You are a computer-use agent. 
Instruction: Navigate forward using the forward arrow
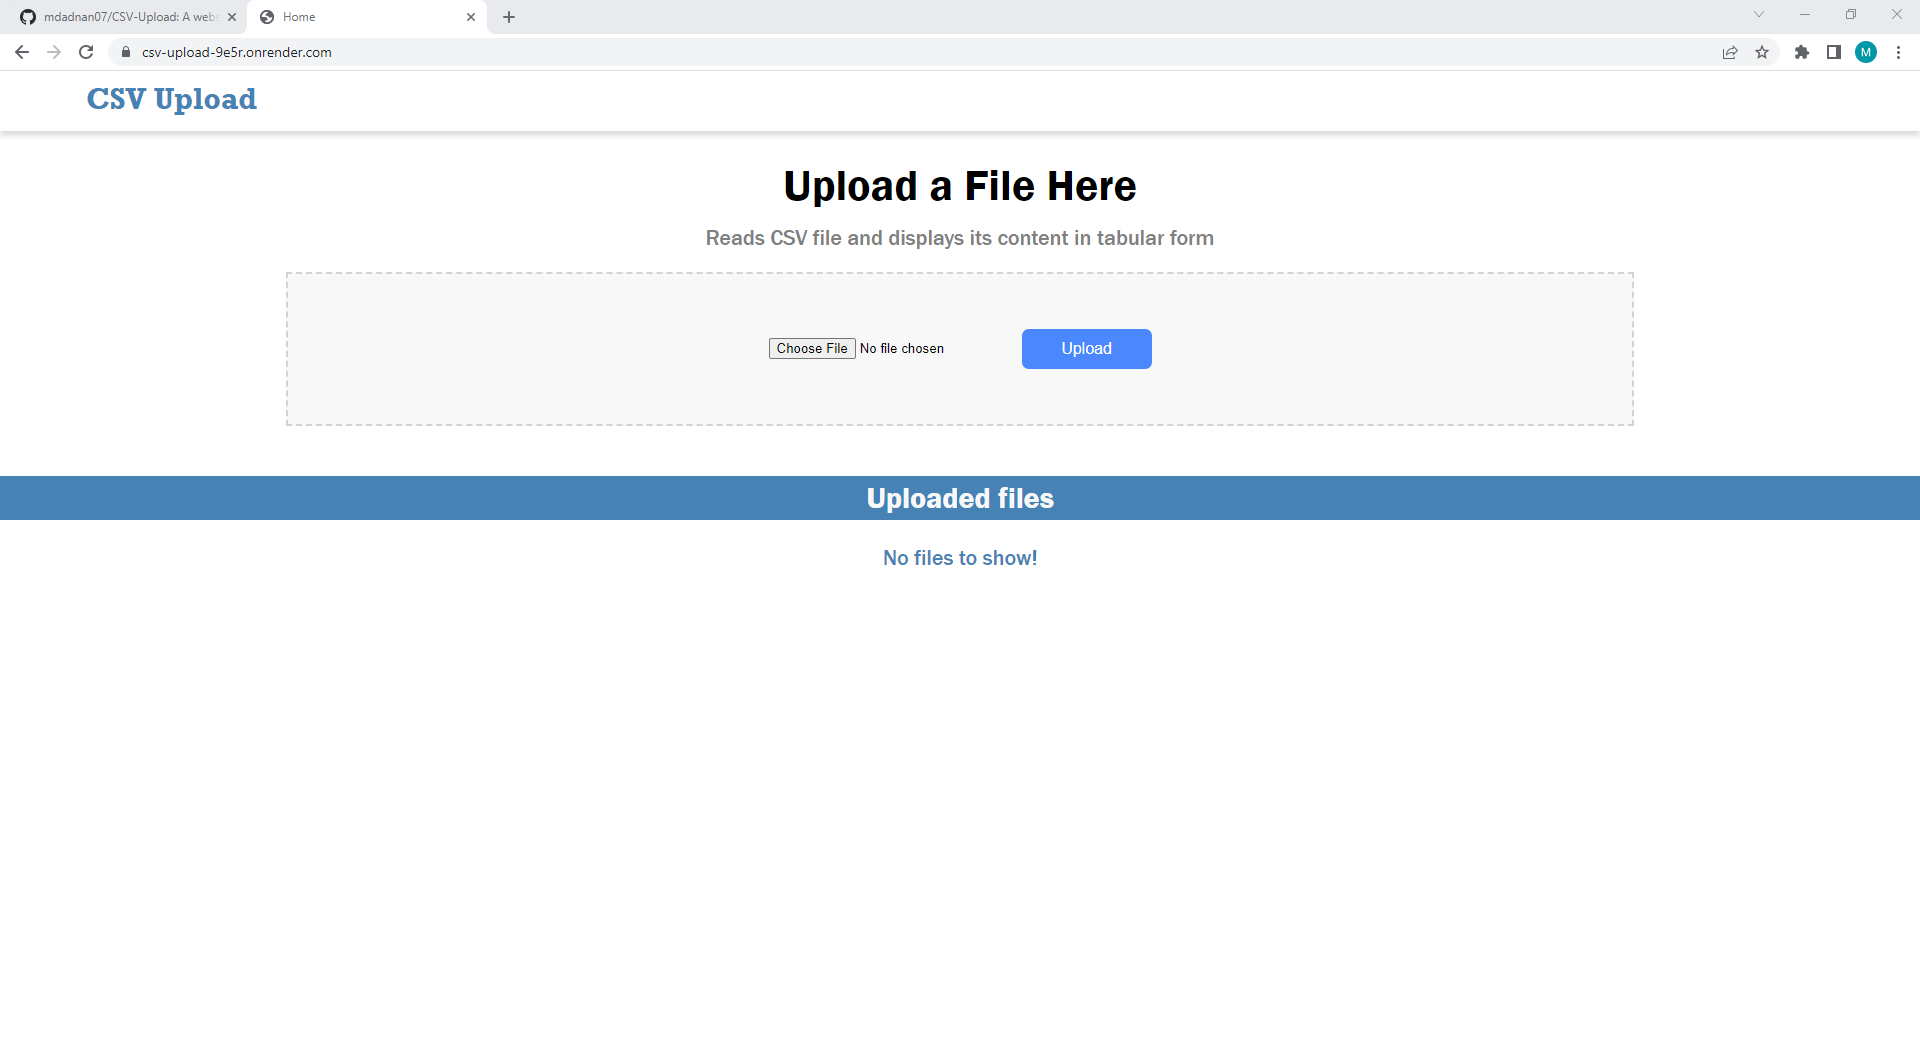pyautogui.click(x=54, y=52)
